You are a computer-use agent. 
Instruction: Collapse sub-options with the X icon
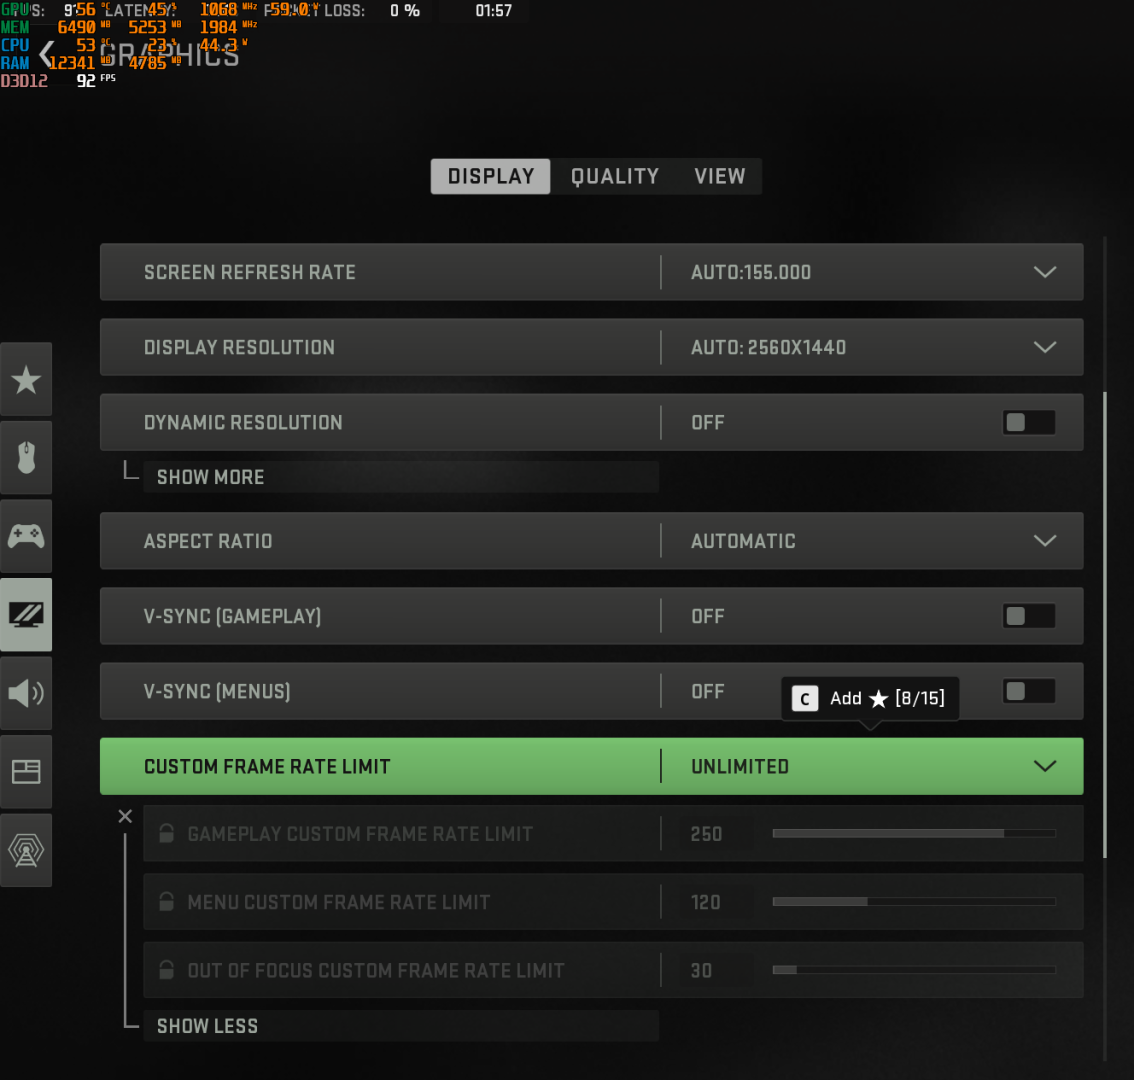click(x=125, y=816)
